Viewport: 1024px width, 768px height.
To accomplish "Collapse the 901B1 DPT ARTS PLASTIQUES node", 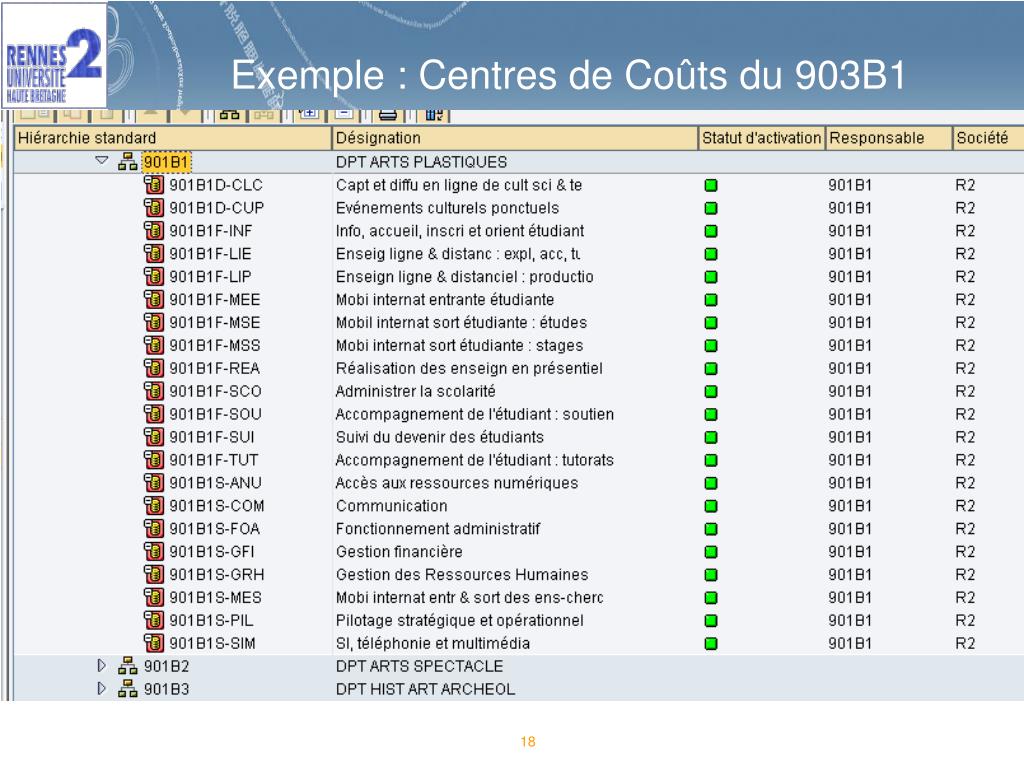I will 102,160.
